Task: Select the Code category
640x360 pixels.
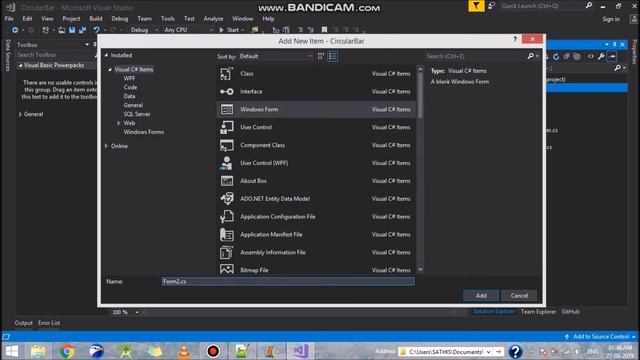Action: point(130,87)
